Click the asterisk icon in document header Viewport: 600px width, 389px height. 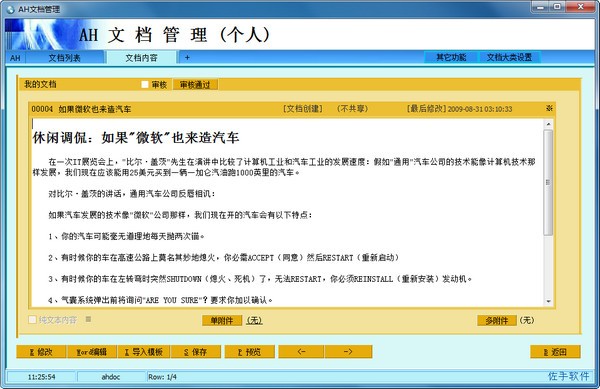(549, 109)
